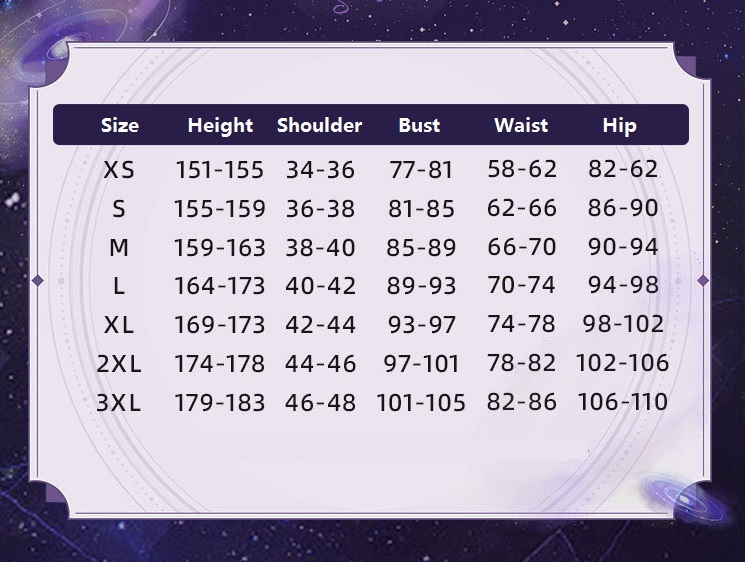The height and width of the screenshot is (562, 745).
Task: Click the "2XL" size row label
Action: tap(119, 364)
